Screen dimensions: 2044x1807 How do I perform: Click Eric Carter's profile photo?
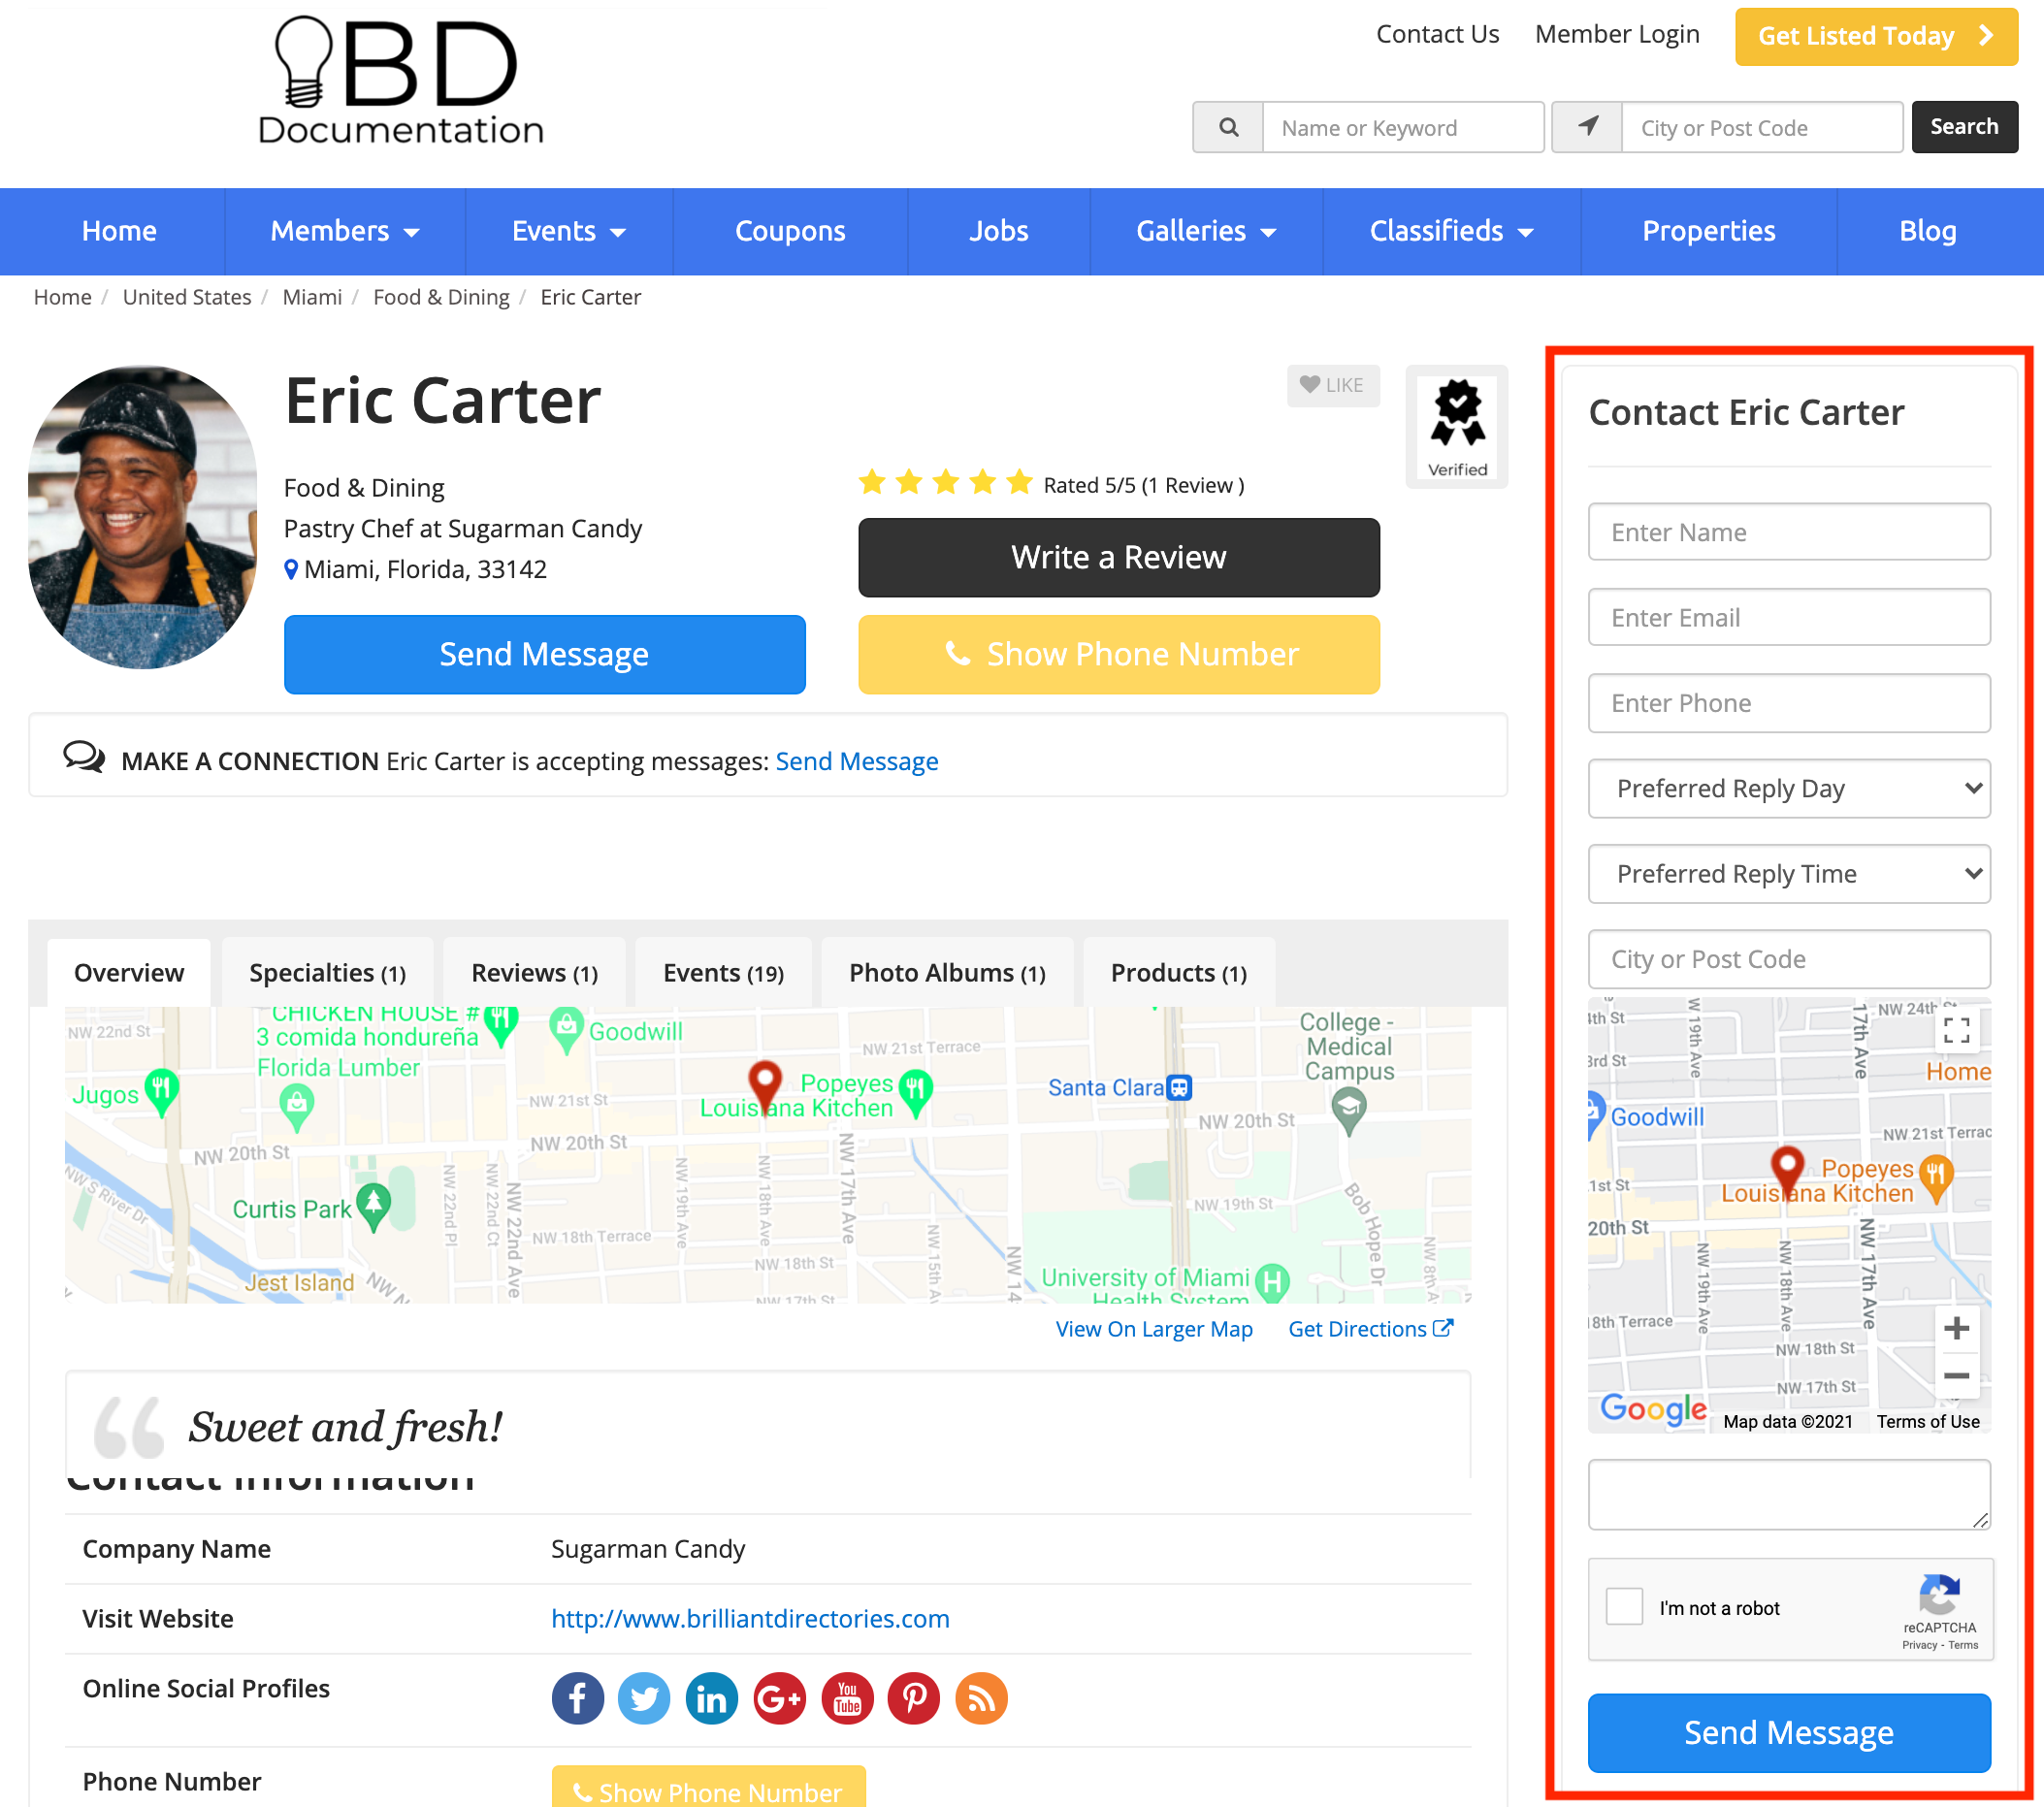(142, 517)
